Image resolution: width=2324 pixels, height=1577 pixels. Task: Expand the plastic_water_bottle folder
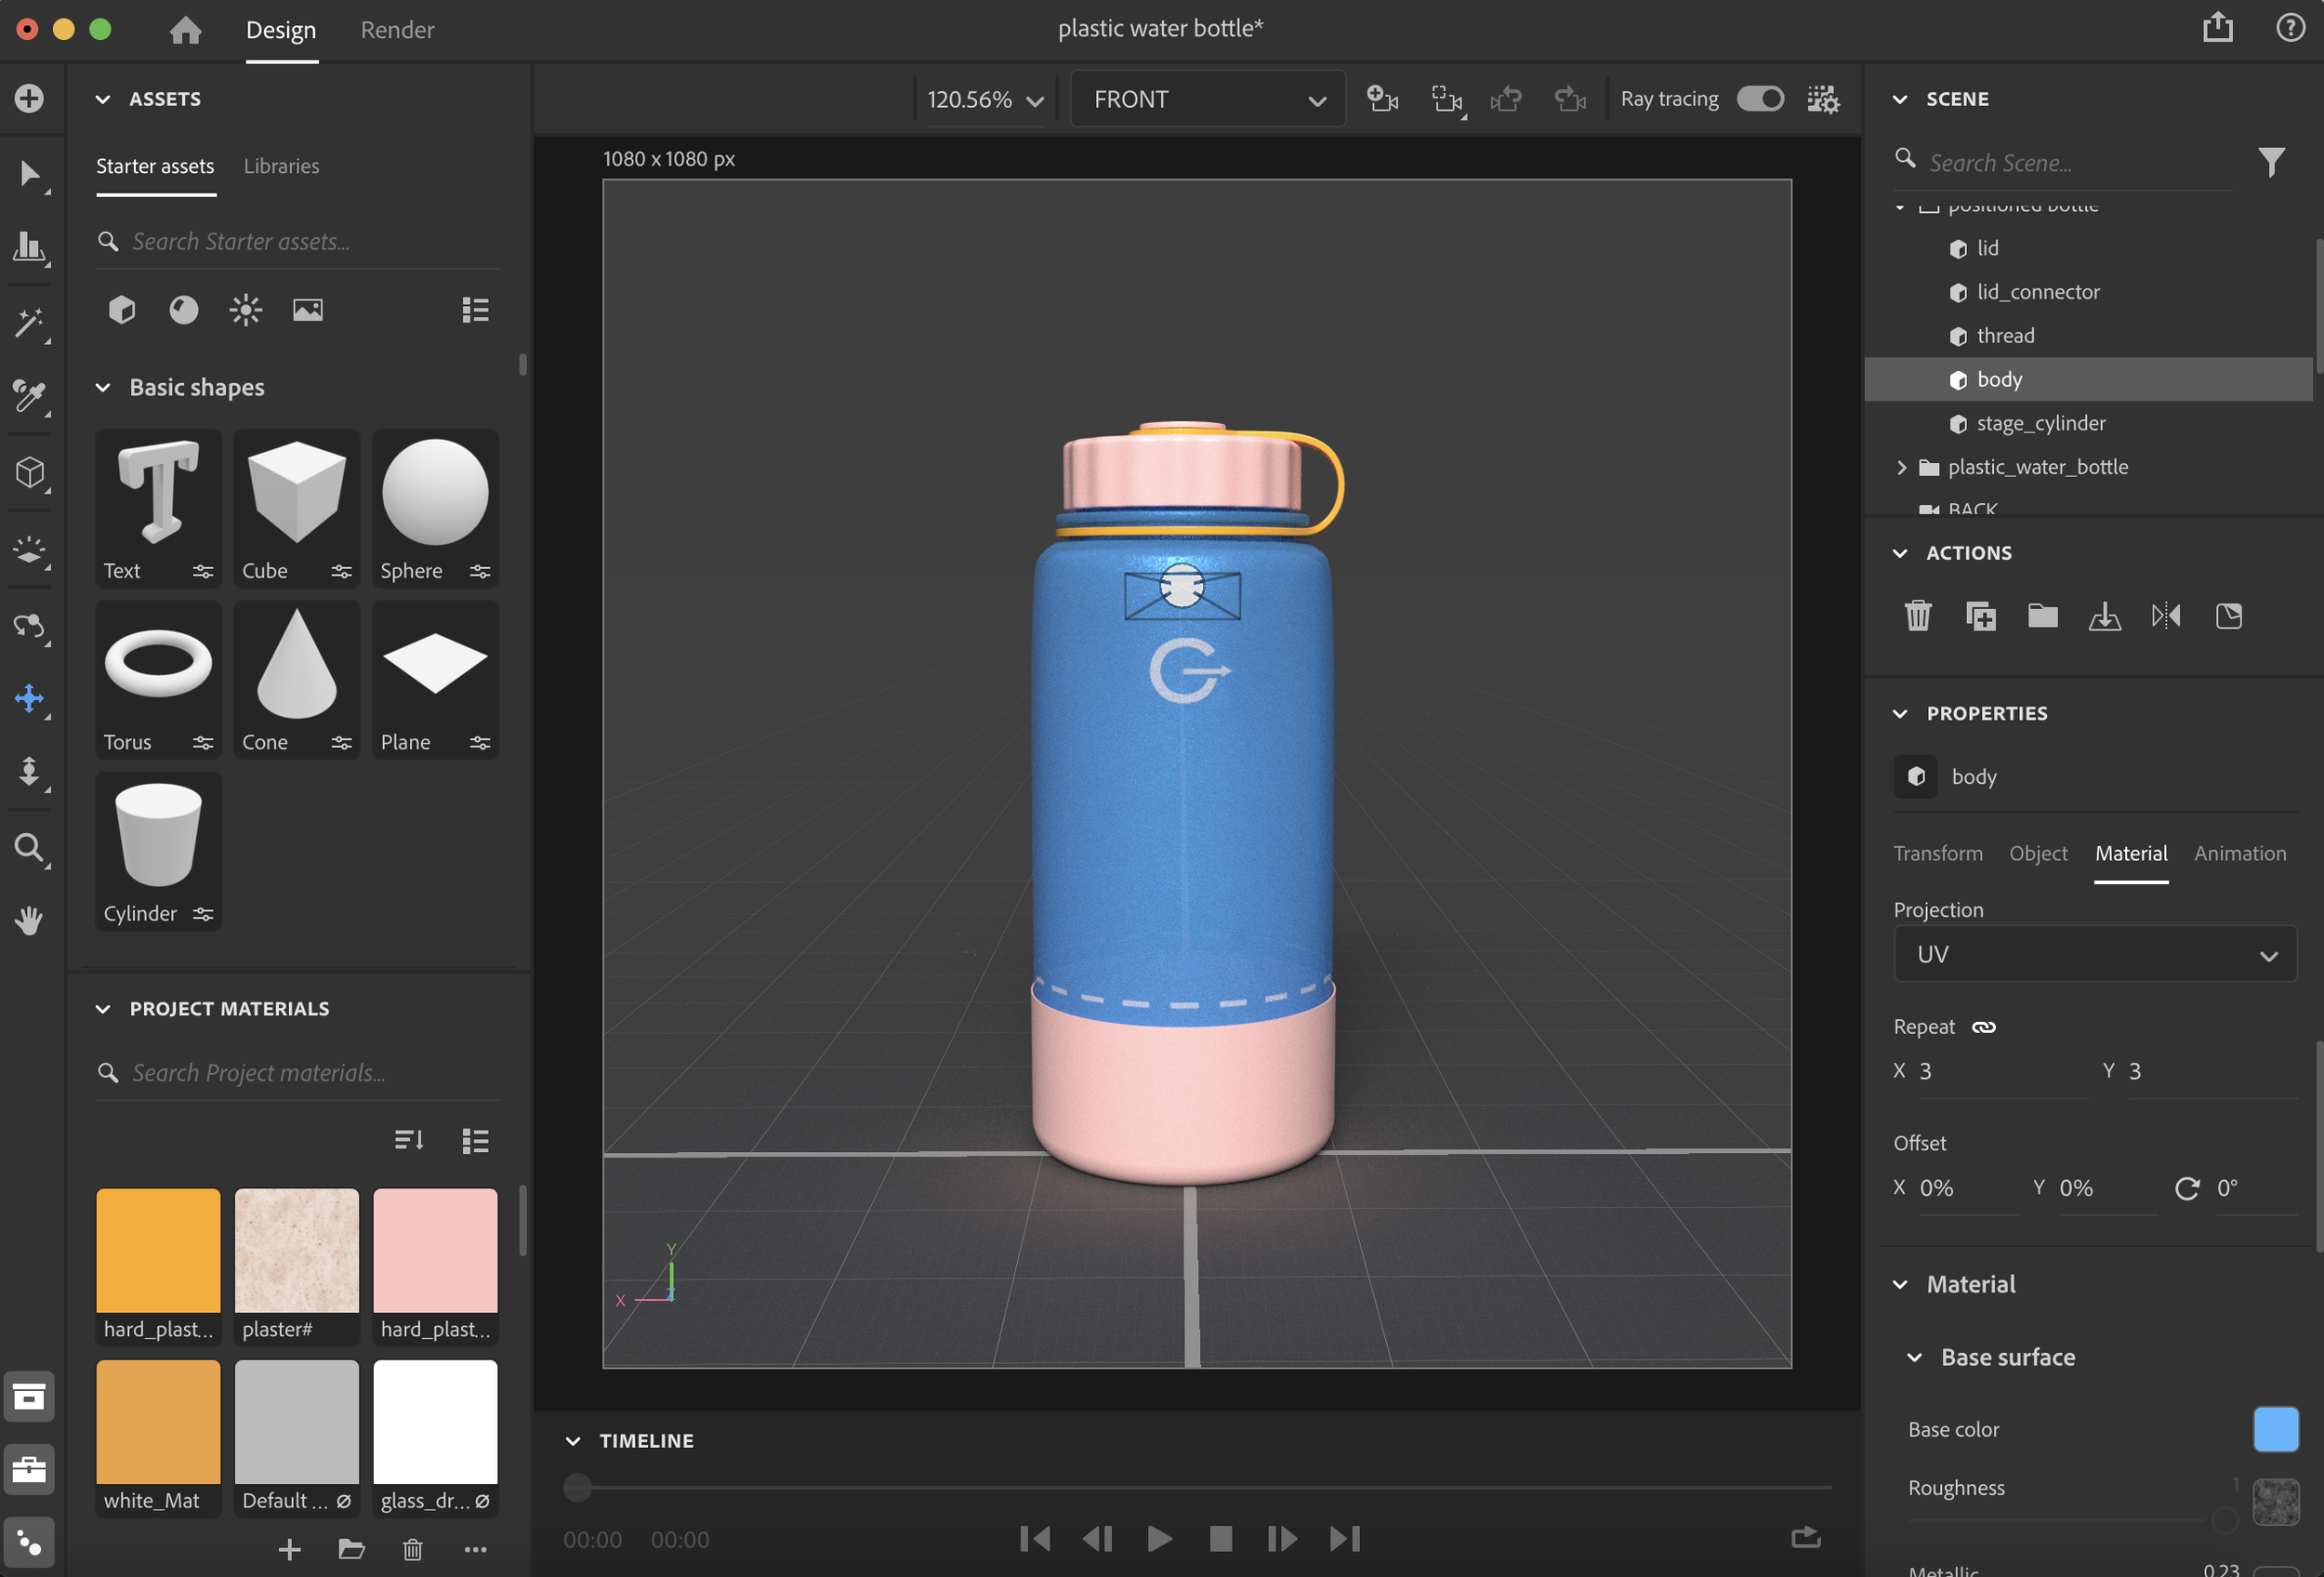click(1901, 467)
